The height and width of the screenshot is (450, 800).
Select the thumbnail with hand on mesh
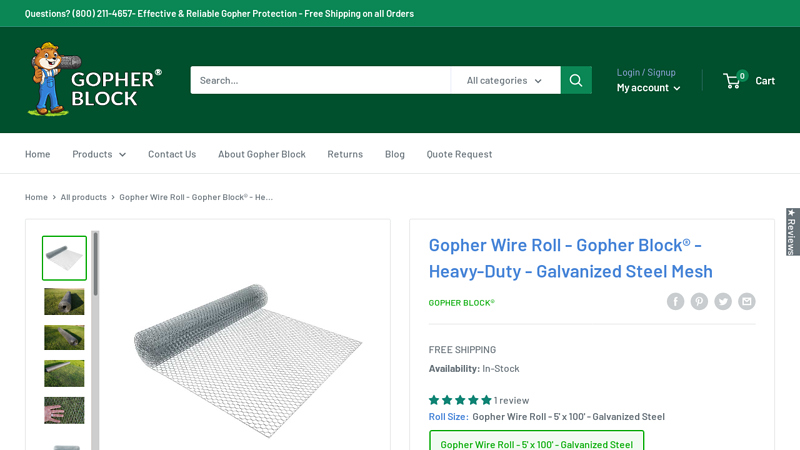64,410
